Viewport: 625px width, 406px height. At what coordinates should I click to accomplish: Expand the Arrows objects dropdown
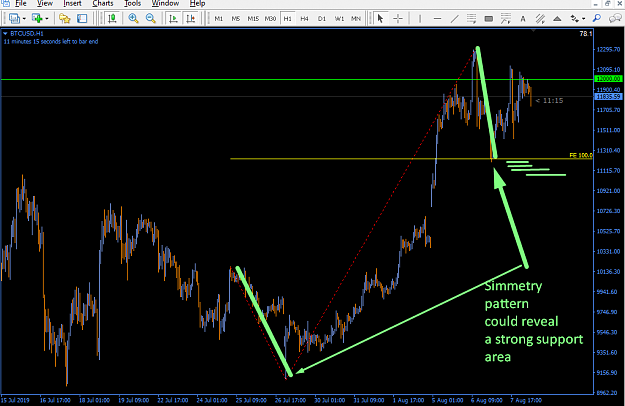coord(584,19)
